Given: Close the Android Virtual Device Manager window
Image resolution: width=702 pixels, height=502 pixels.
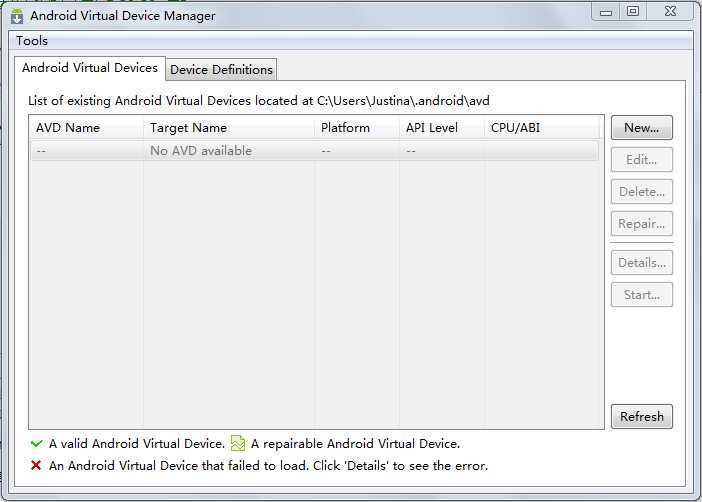Looking at the screenshot, I should pyautogui.click(x=670, y=12).
